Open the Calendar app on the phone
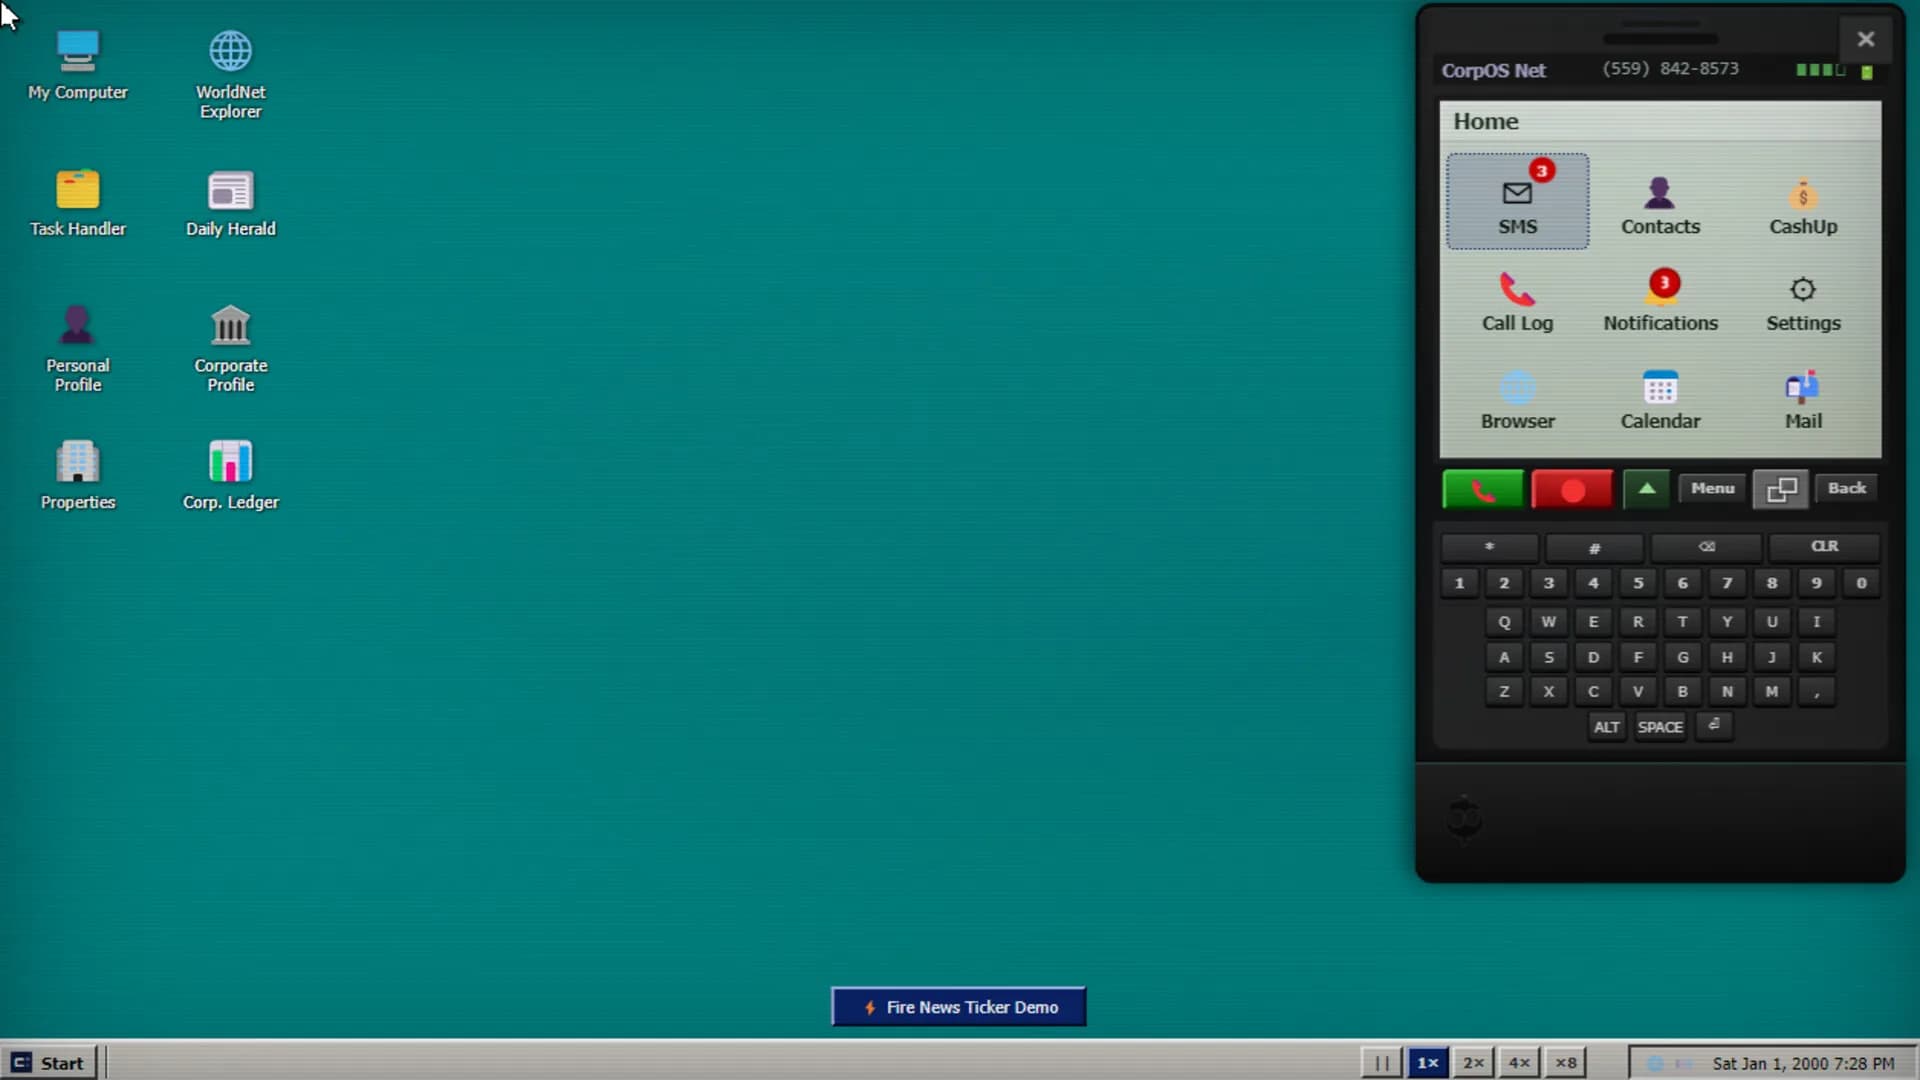This screenshot has width=1920, height=1080. tap(1660, 400)
